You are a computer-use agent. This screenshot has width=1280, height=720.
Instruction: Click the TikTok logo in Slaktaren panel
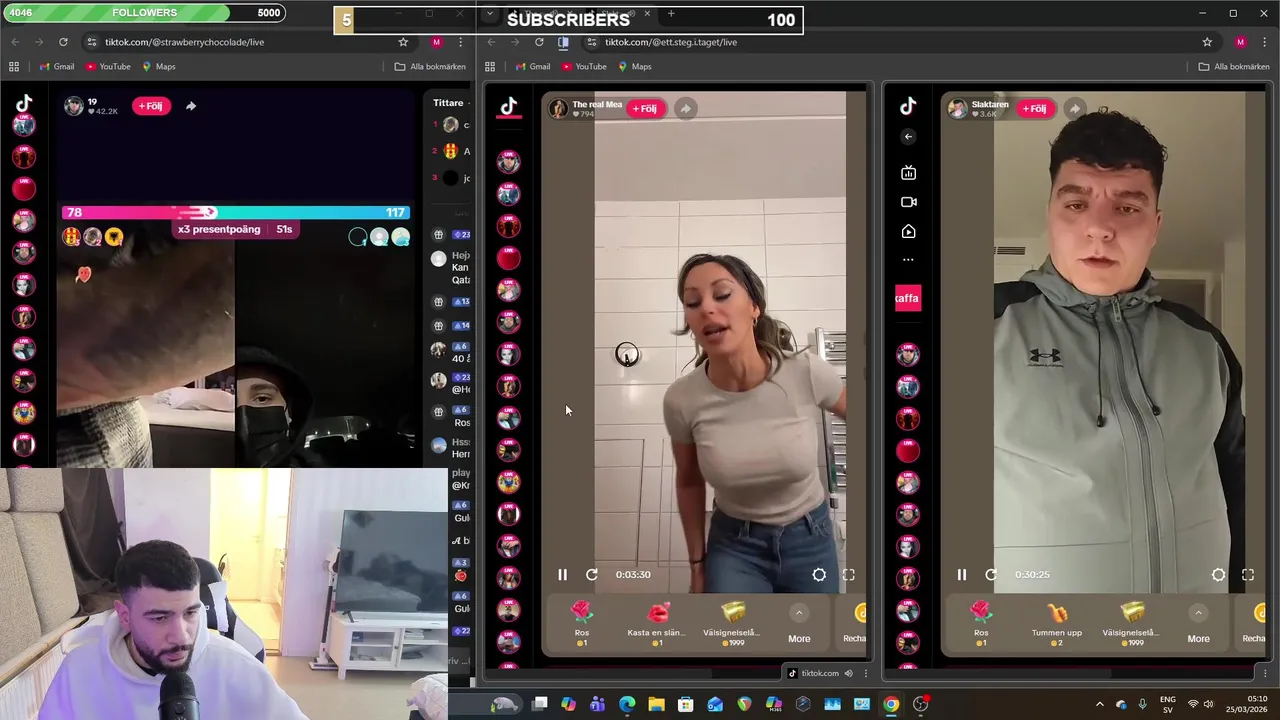point(908,106)
